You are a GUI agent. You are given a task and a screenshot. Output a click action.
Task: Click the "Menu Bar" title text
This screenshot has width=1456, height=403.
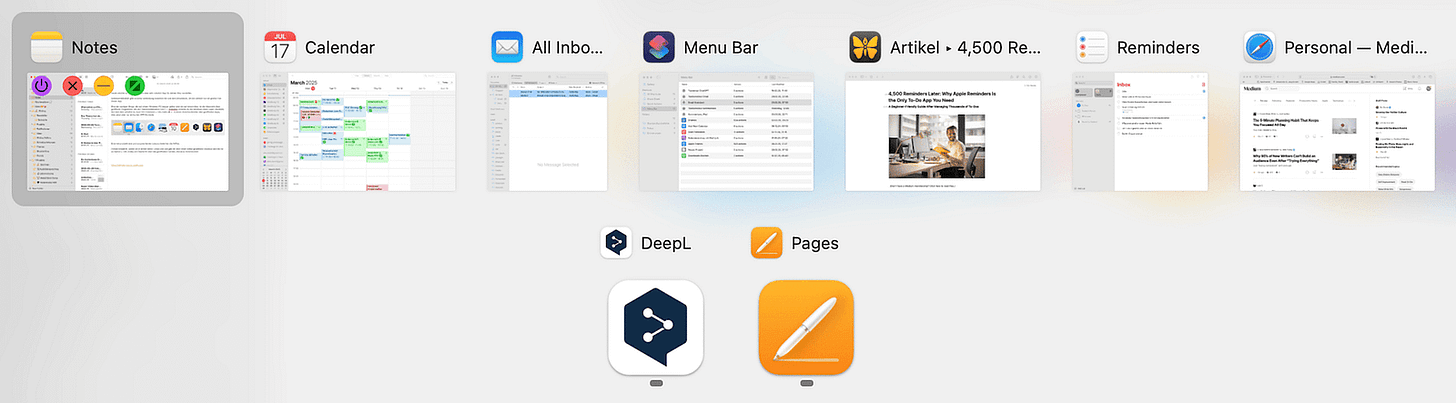[x=721, y=48]
